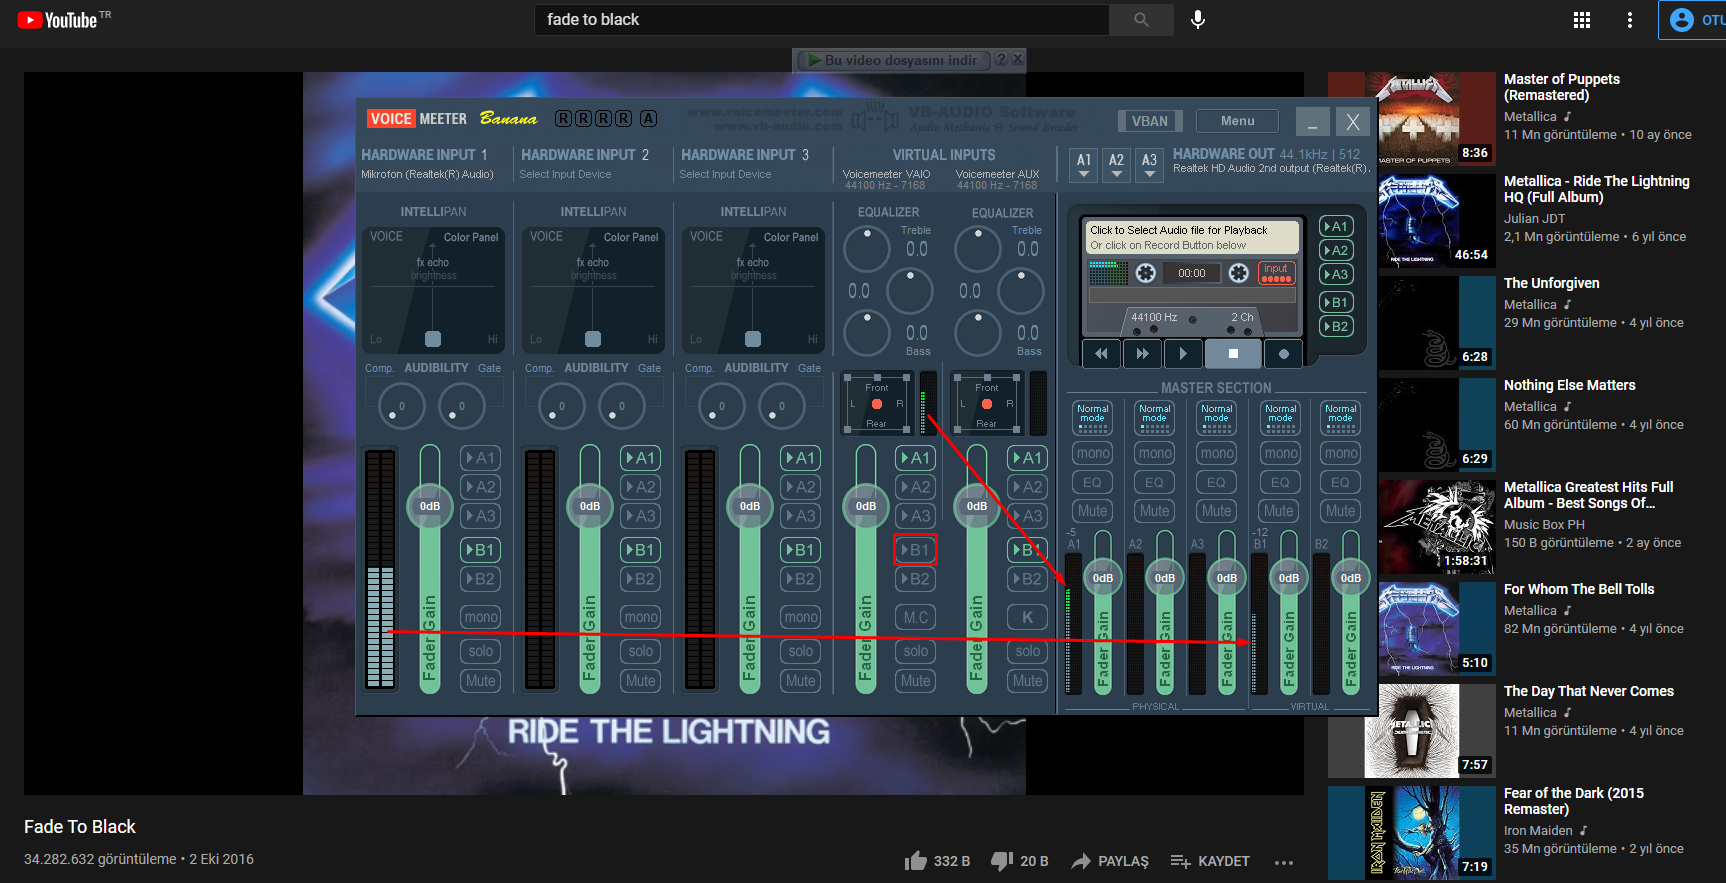Screen dimensions: 1726x883
Task: Enable EQ on the A2 master bus
Action: coord(1154,482)
